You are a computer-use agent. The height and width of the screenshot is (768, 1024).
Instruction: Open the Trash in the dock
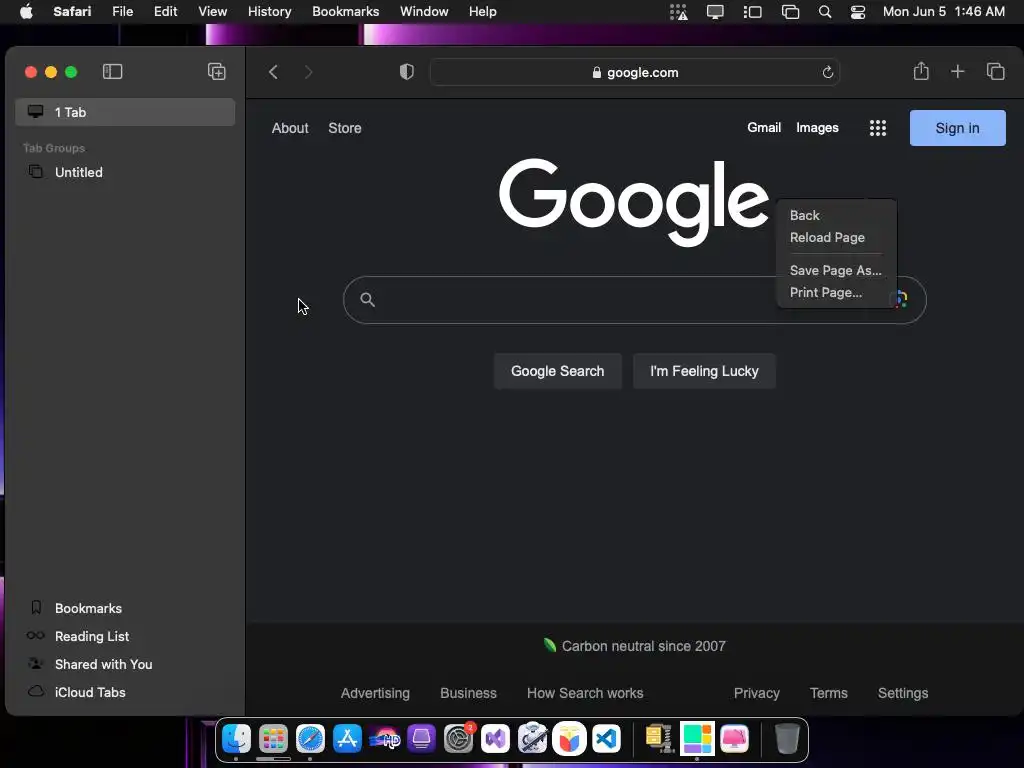pos(787,739)
